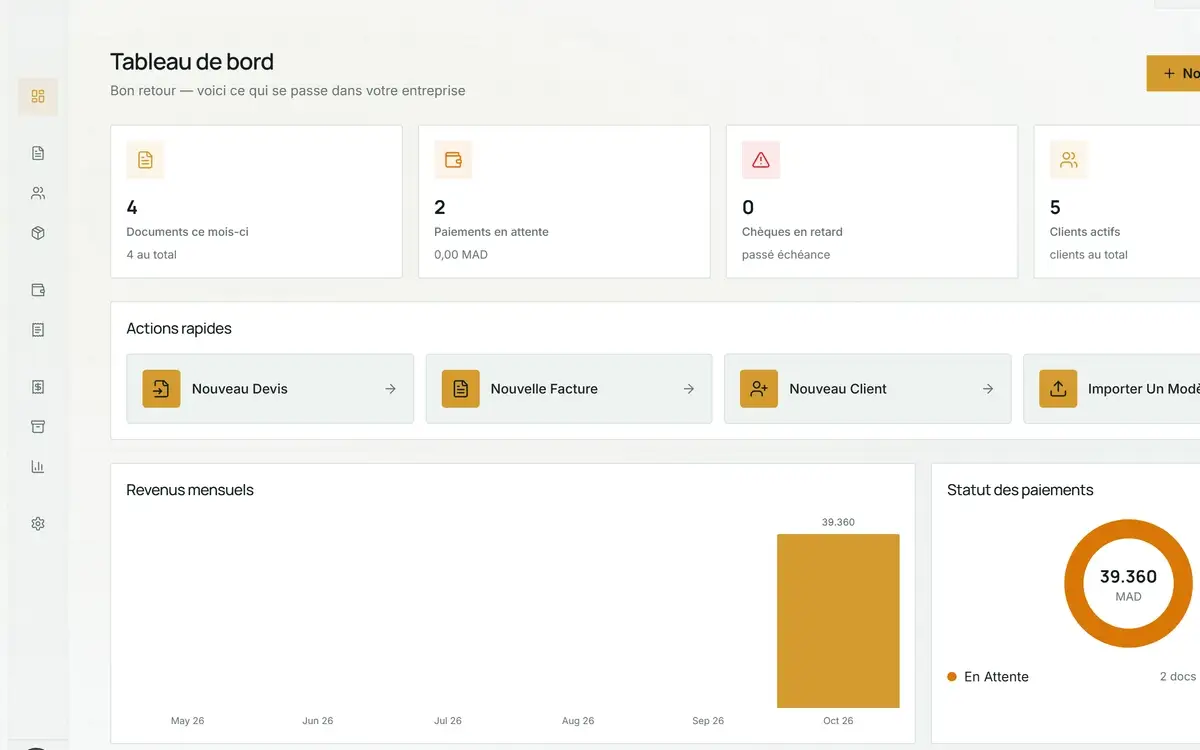This screenshot has height=750, width=1200.
Task: Click the En Attente legend entry
Action: (x=988, y=677)
